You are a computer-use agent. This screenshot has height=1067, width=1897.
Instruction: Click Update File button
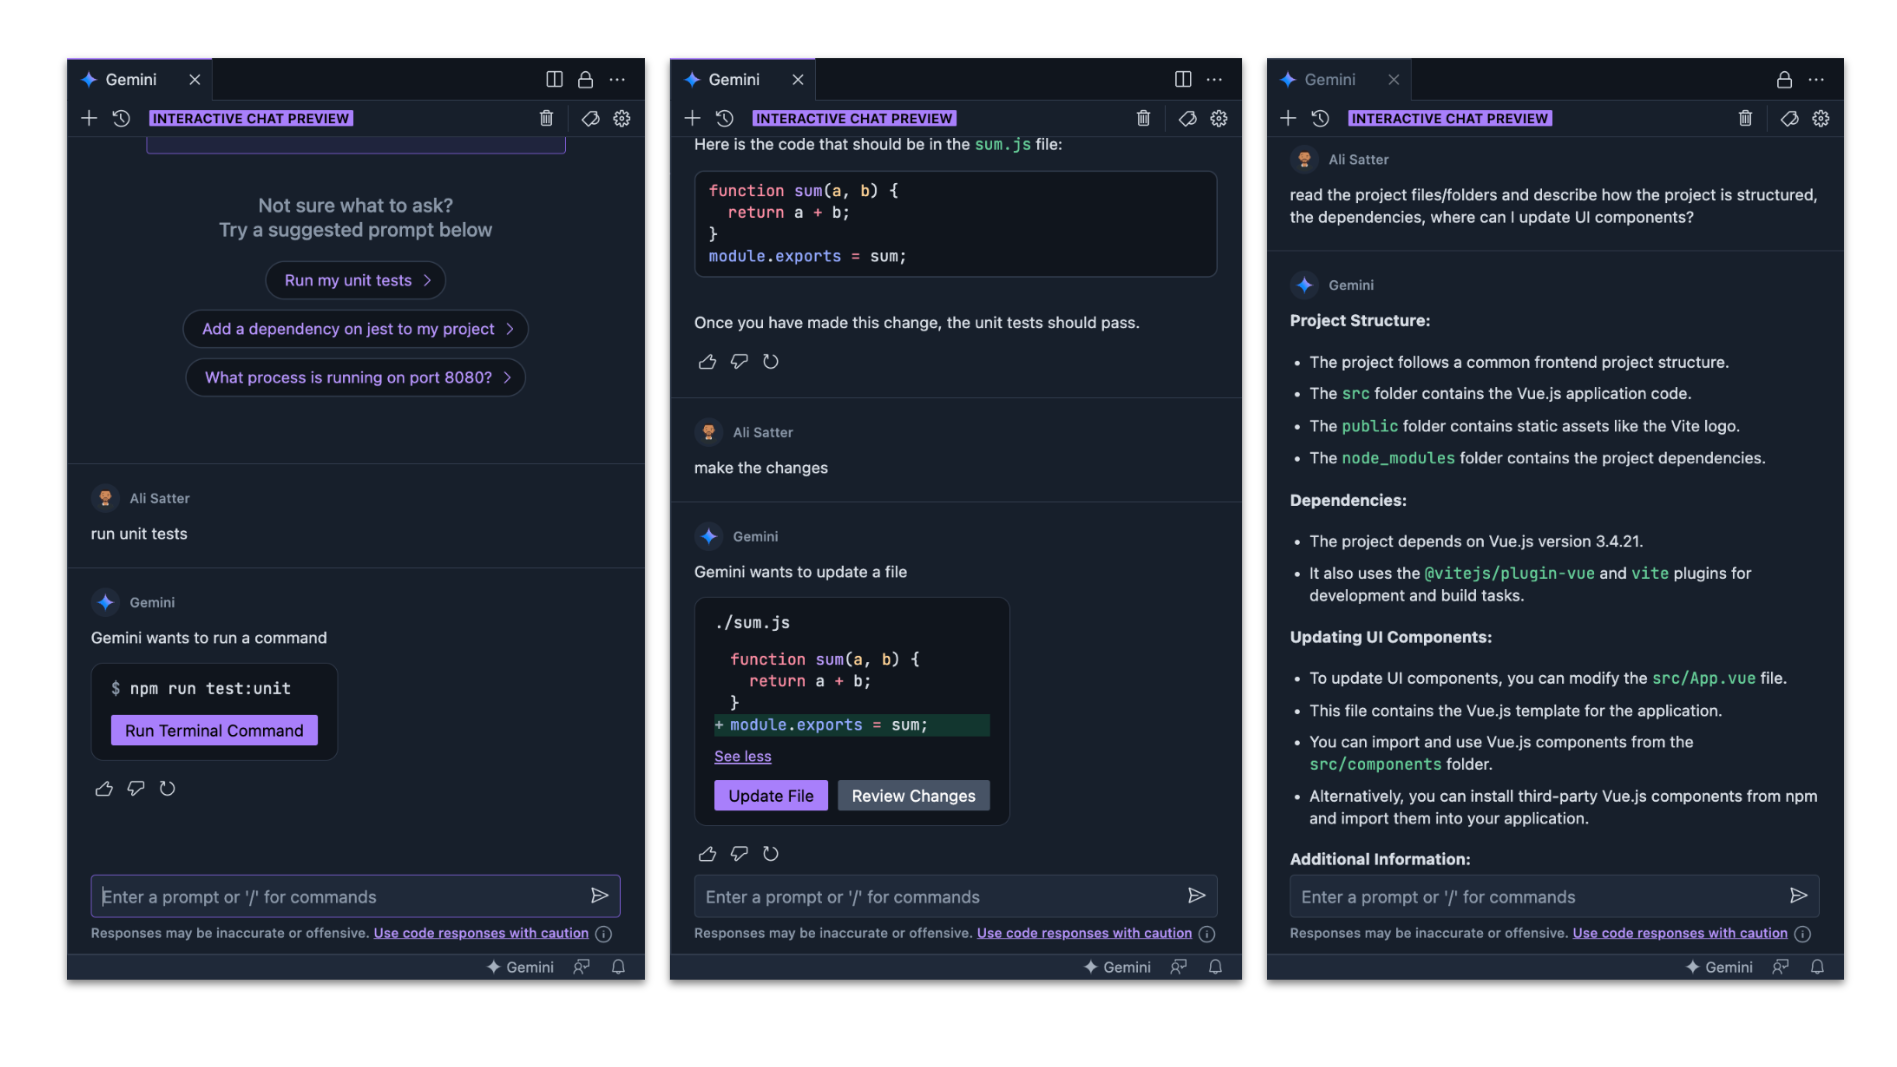(771, 796)
